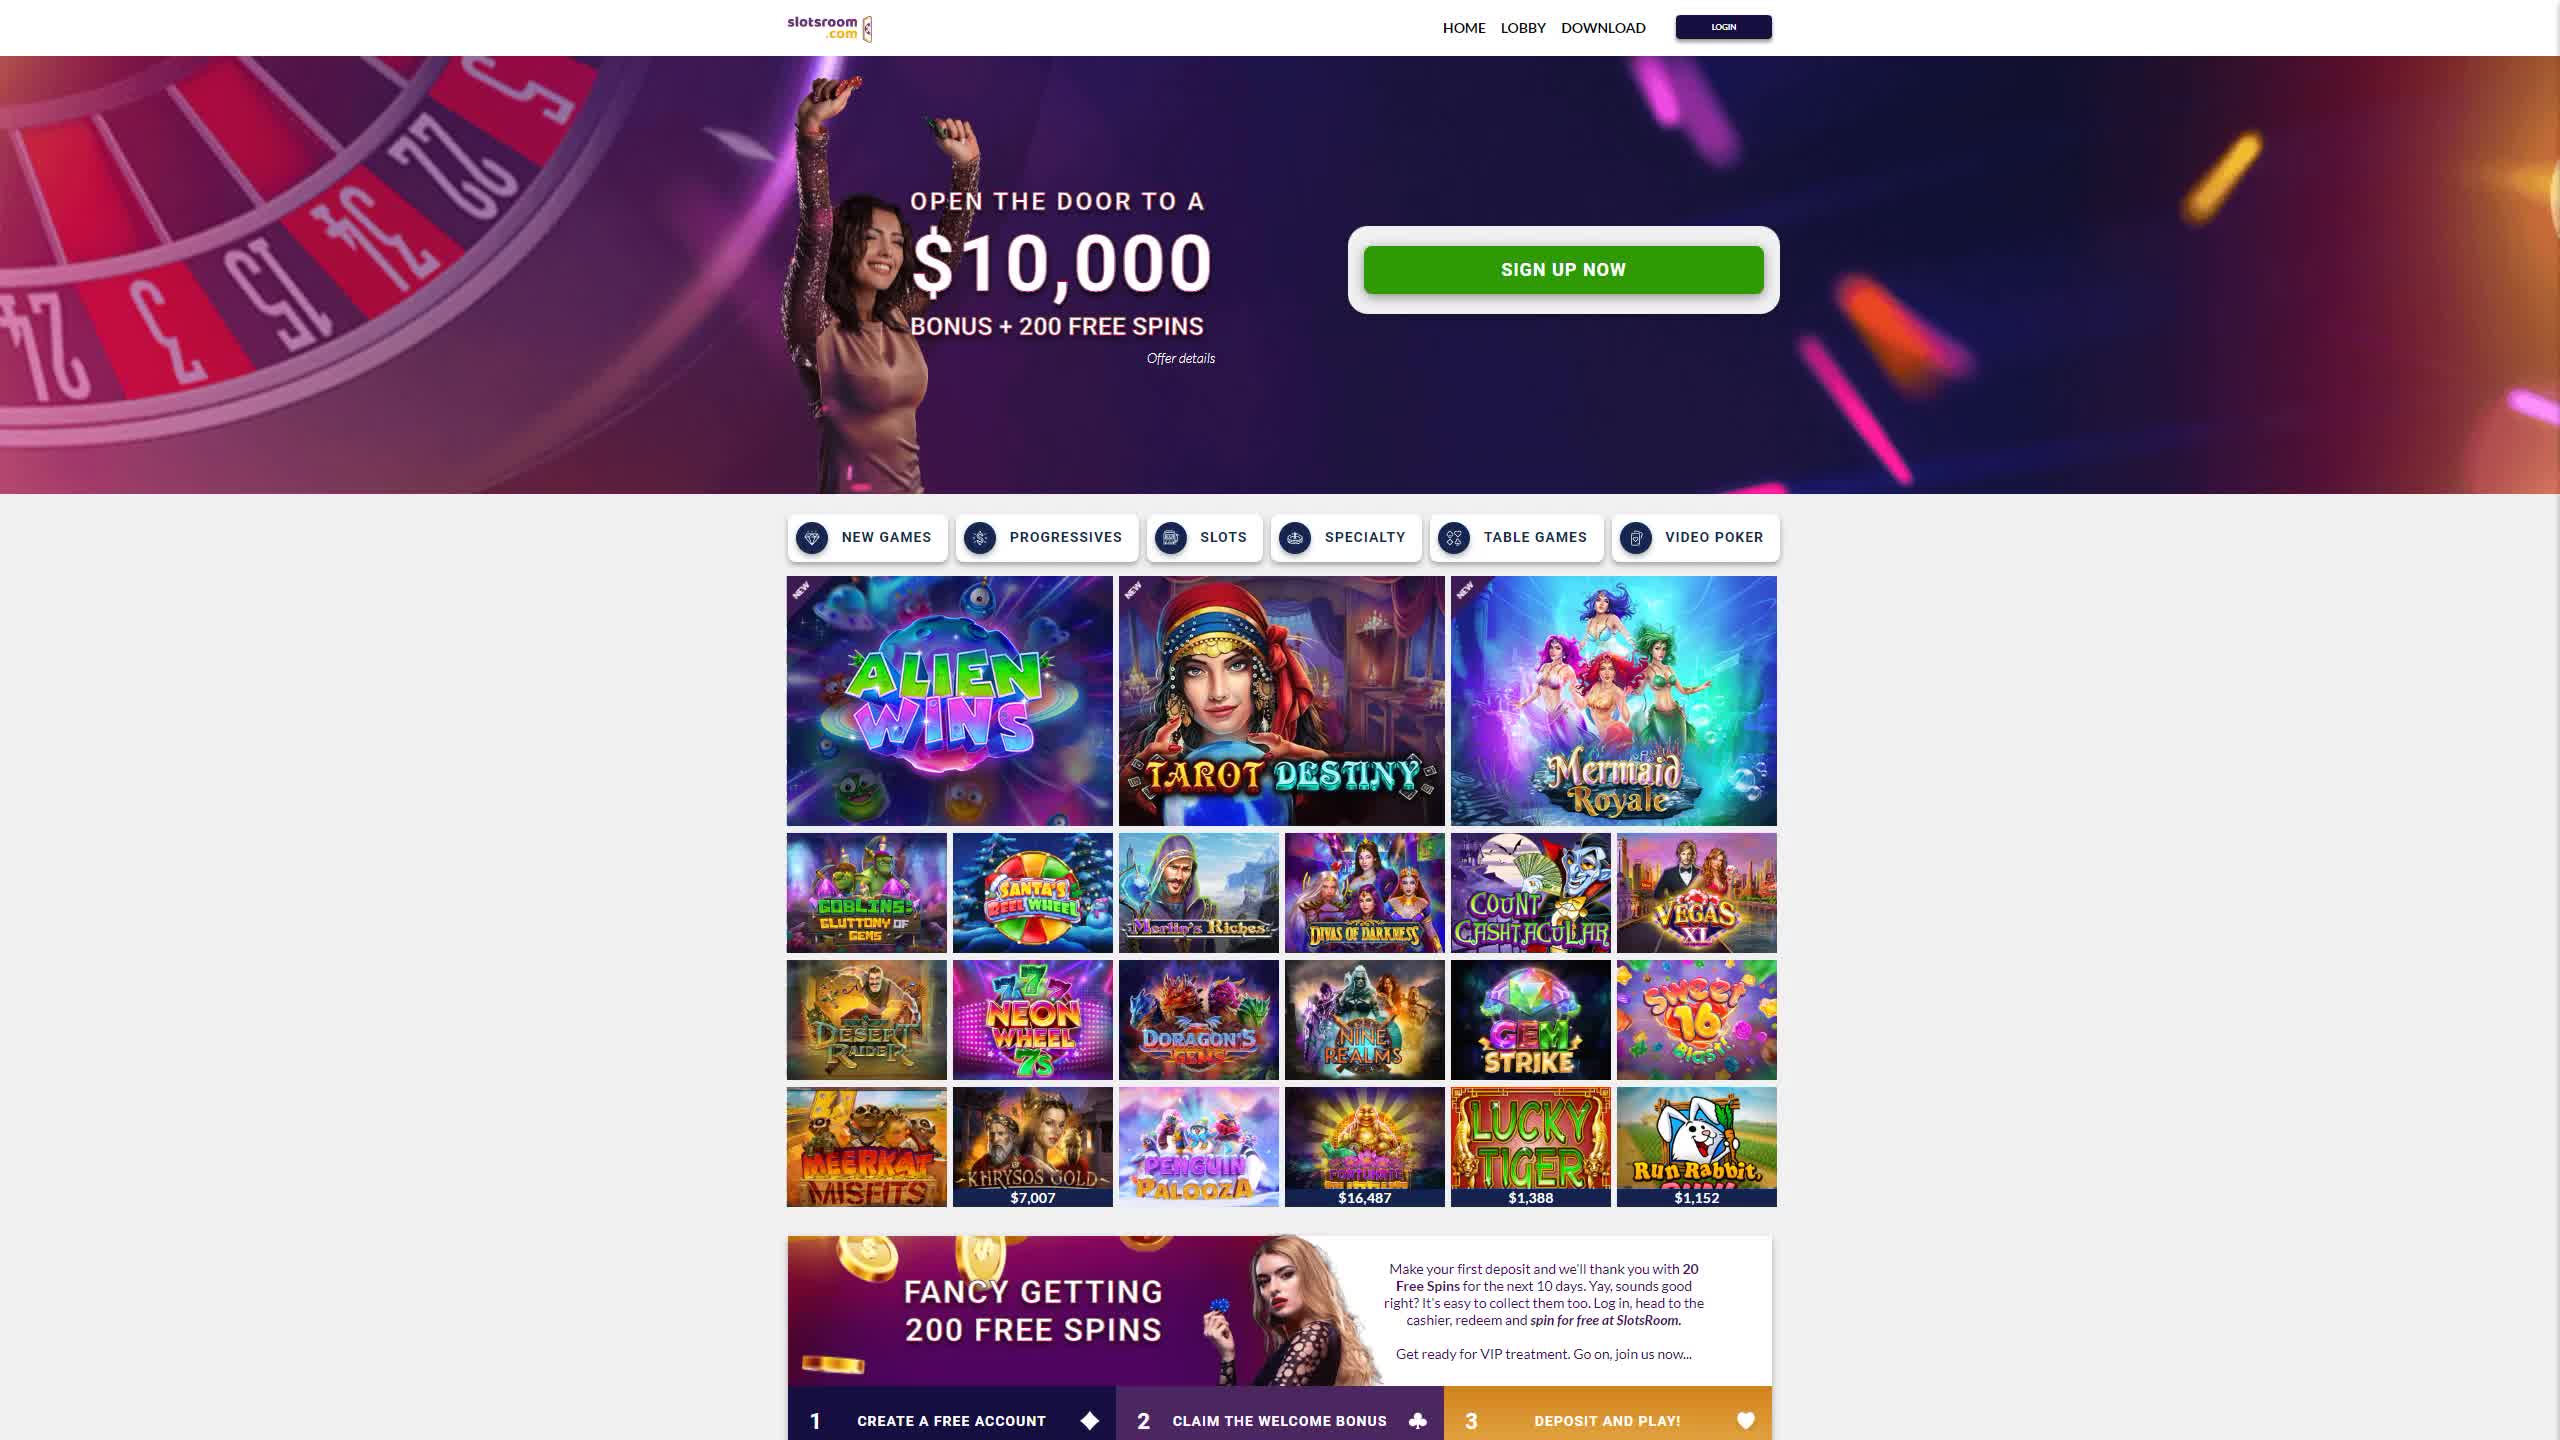Click the New Games diamond icon
Screen dimensions: 2560x1440
tap(812, 538)
